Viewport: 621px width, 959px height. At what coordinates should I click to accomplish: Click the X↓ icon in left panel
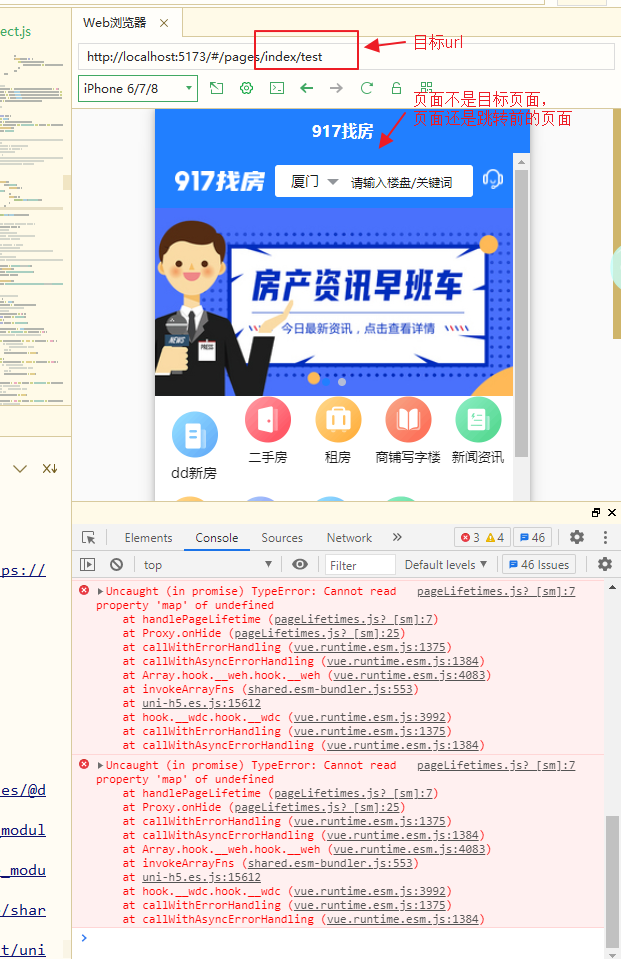coord(50,468)
